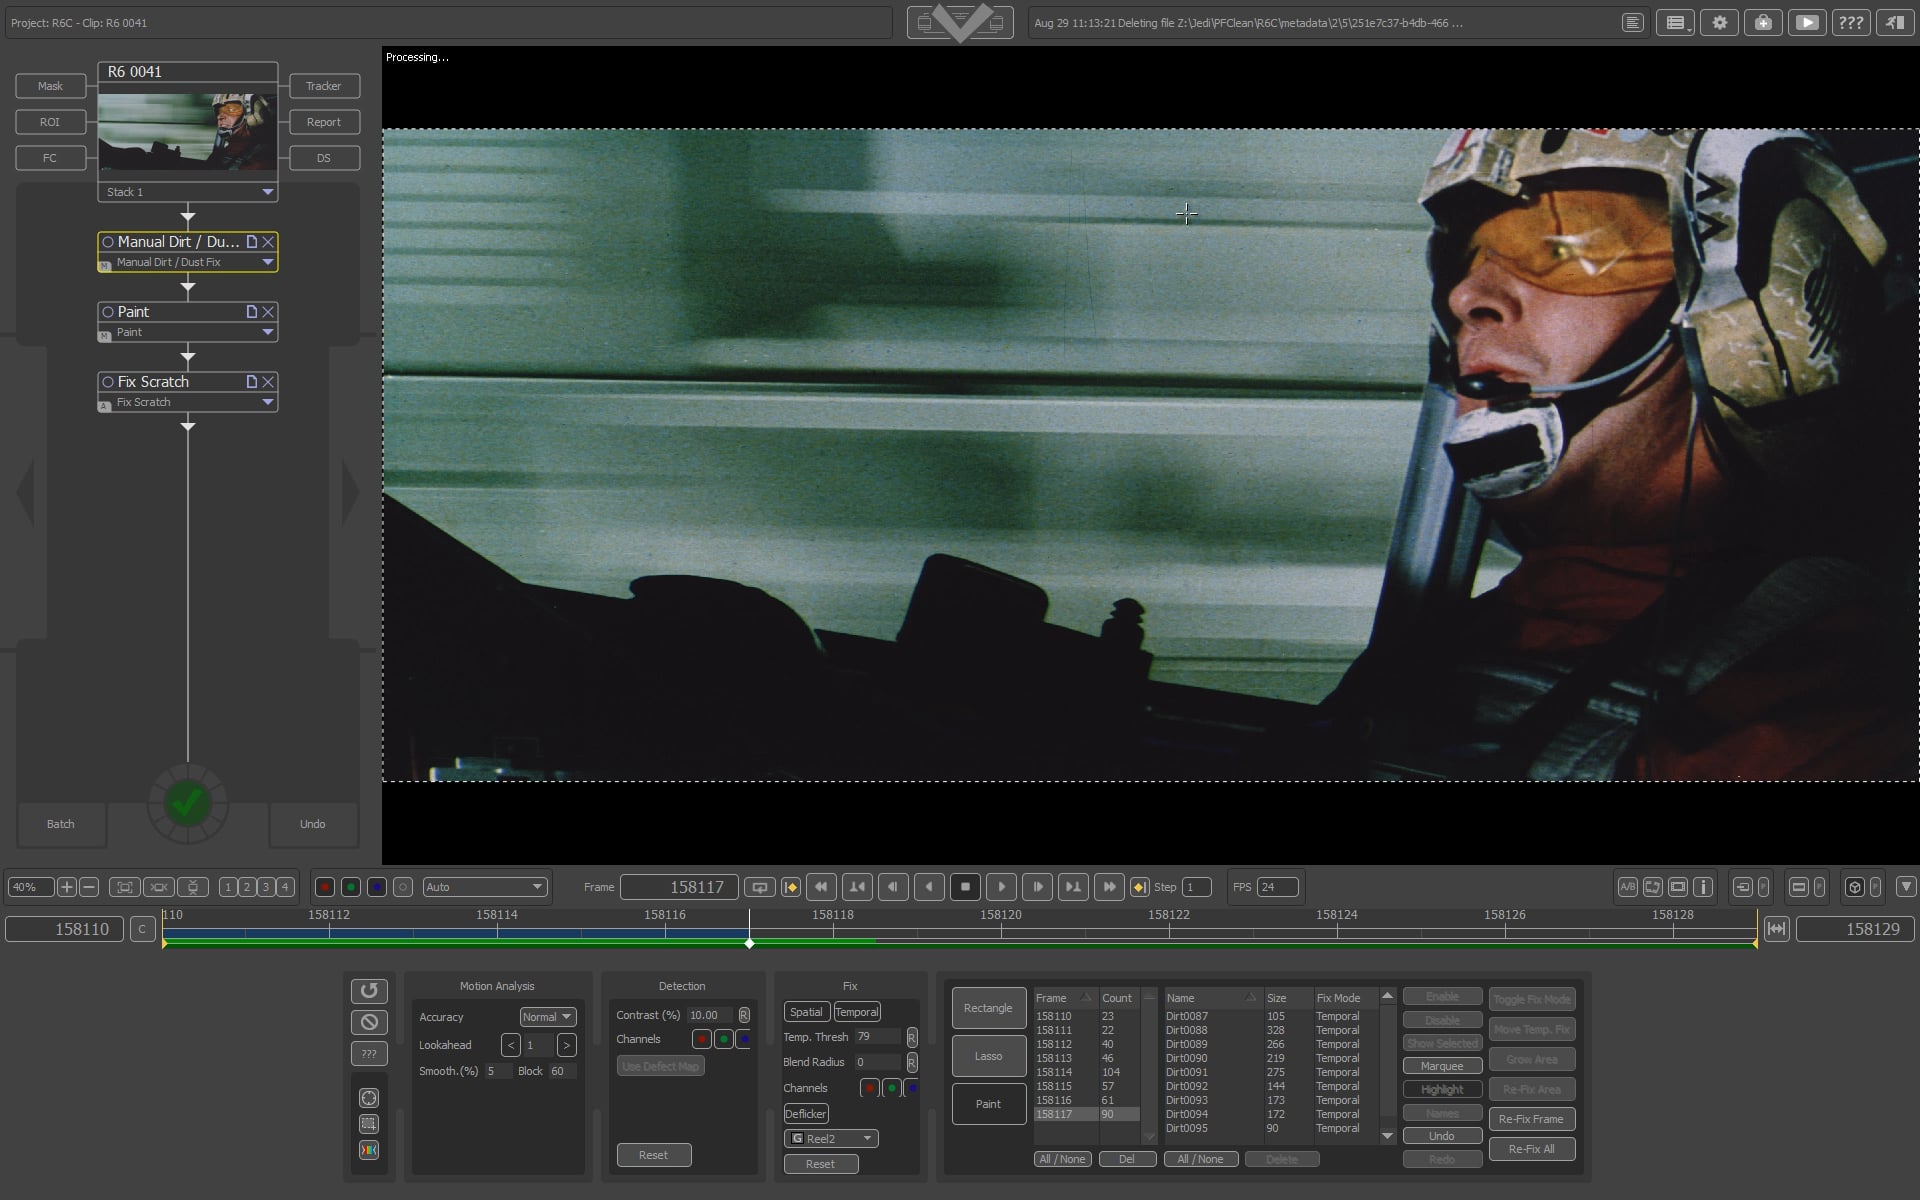Viewport: 1920px width, 1200px height.
Task: Open the Tracker panel button
Action: pyautogui.click(x=324, y=86)
